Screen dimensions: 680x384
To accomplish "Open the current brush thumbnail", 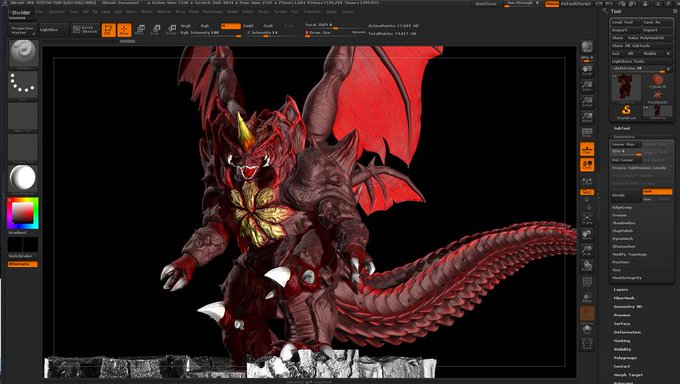I will pos(23,53).
